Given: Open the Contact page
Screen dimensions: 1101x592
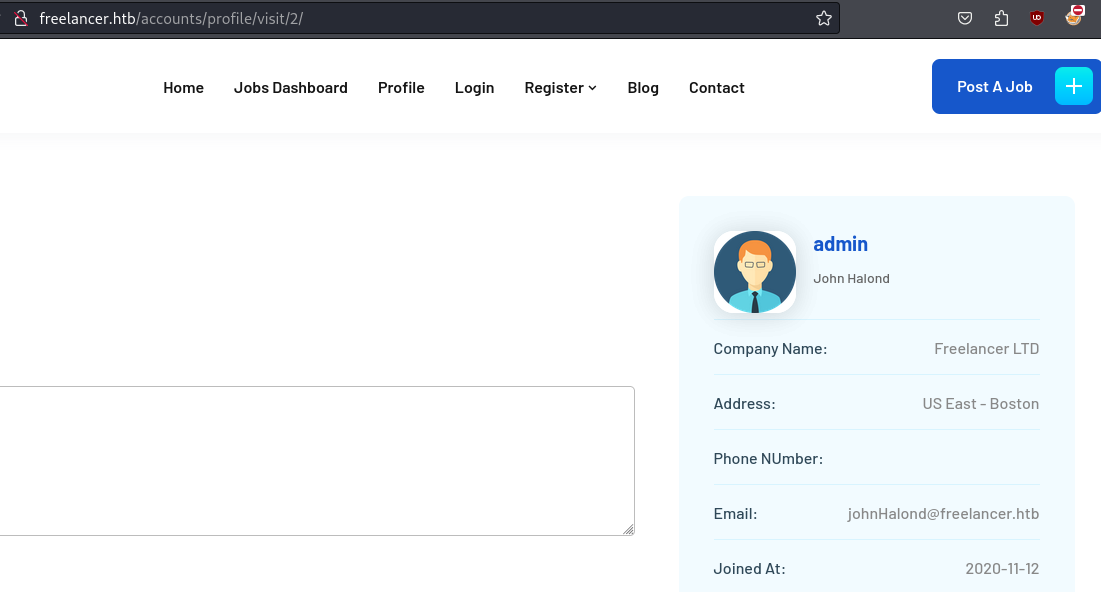Looking at the screenshot, I should pos(716,88).
